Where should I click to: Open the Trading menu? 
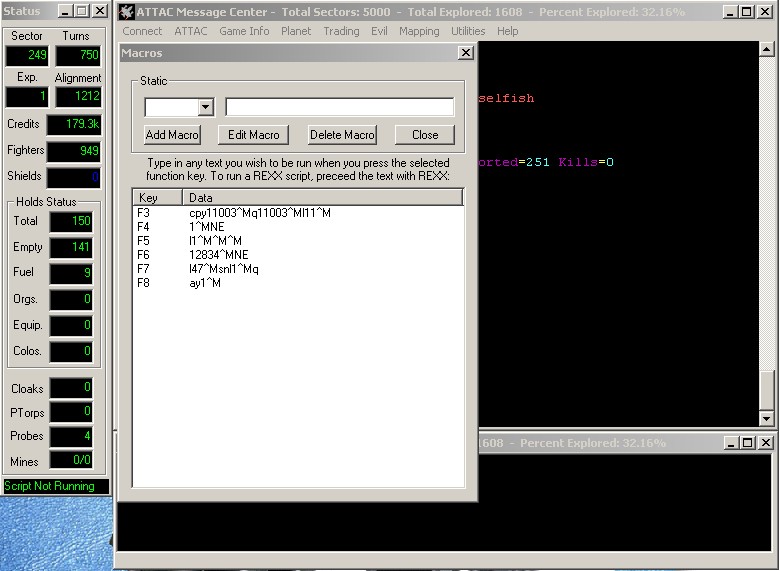coord(341,31)
